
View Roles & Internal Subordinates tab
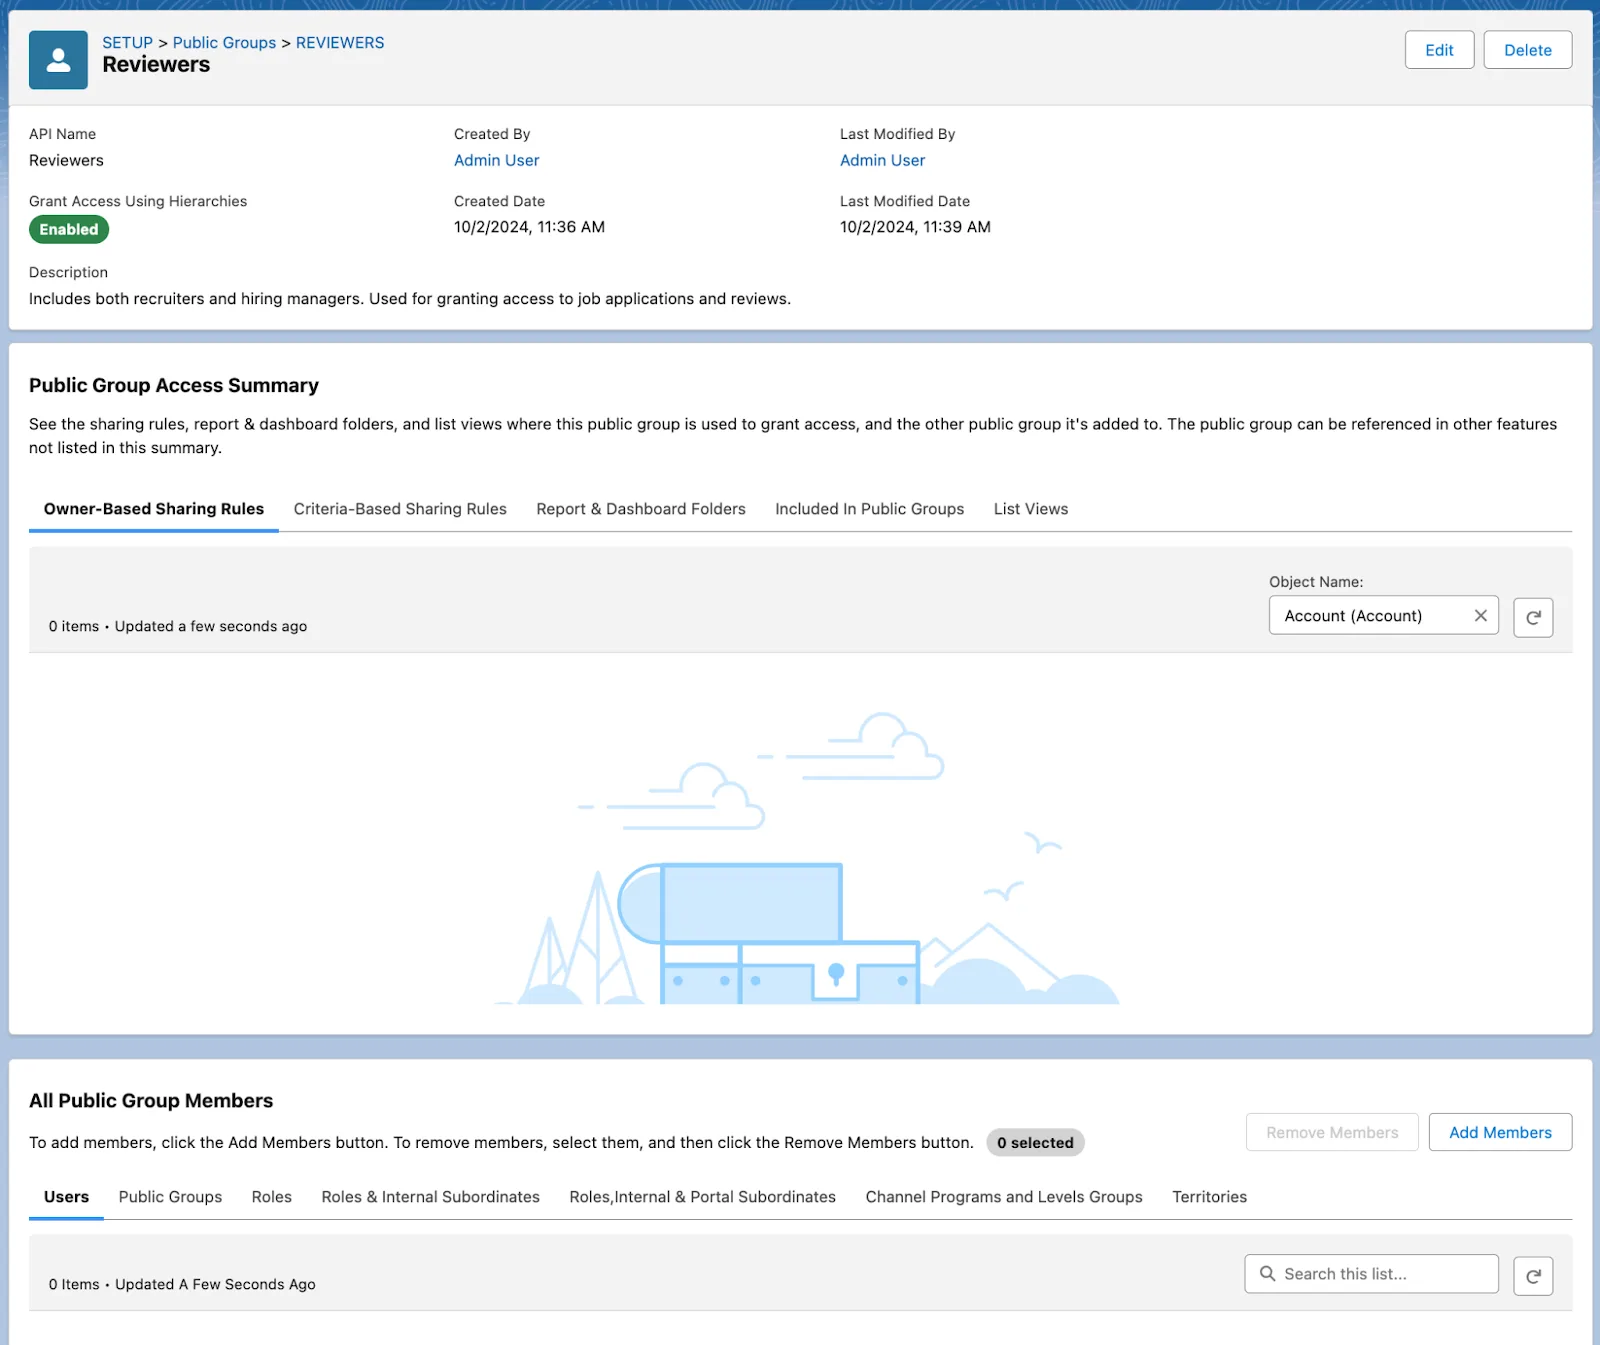430,1197
